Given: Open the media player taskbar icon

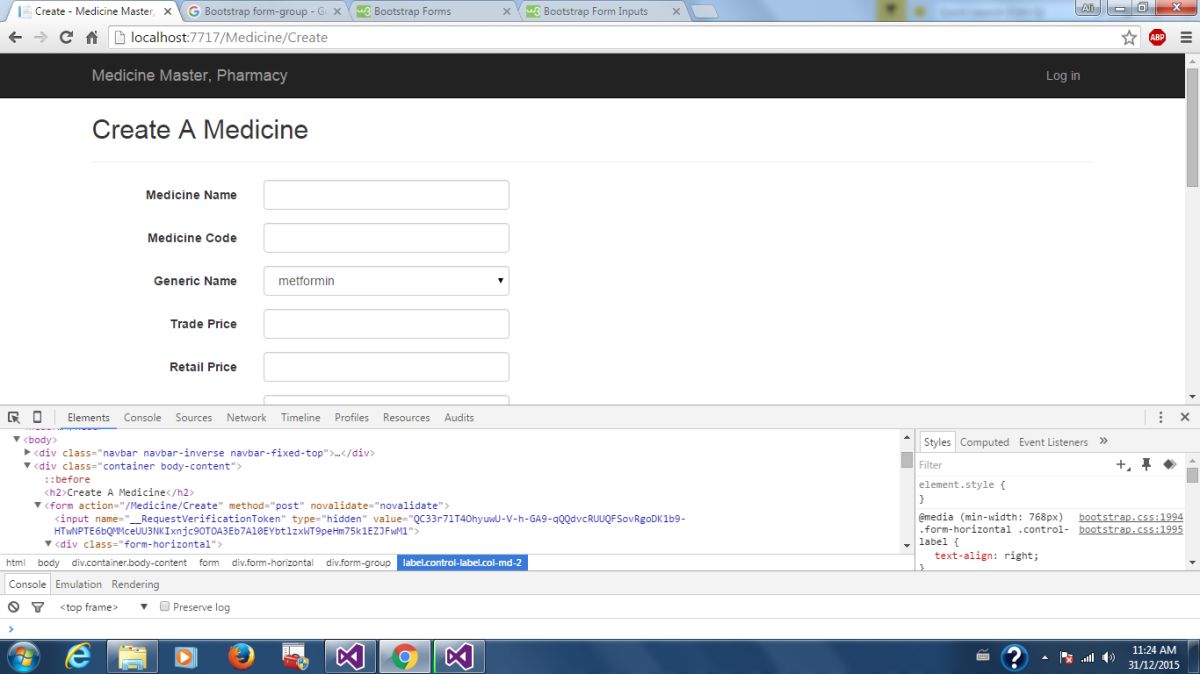Looking at the screenshot, I should pos(186,656).
